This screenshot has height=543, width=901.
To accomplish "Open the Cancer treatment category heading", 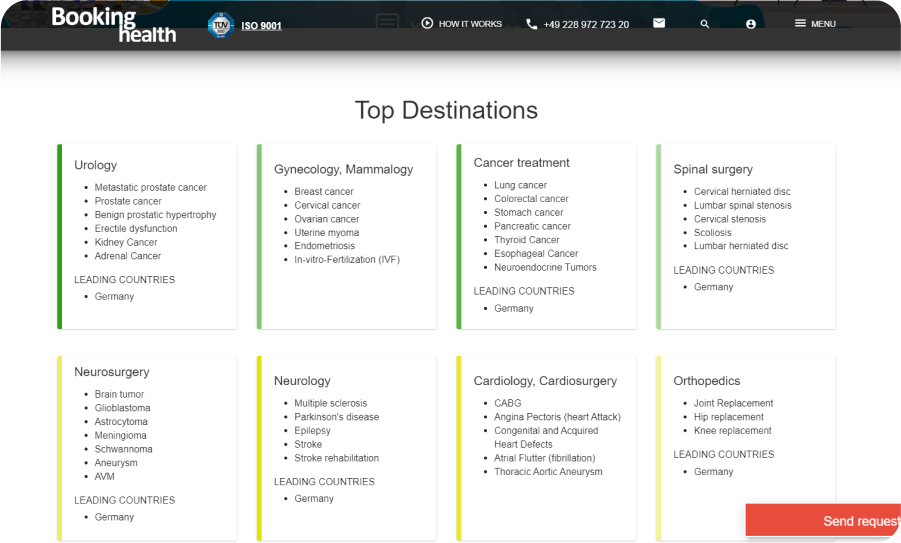I will (521, 163).
